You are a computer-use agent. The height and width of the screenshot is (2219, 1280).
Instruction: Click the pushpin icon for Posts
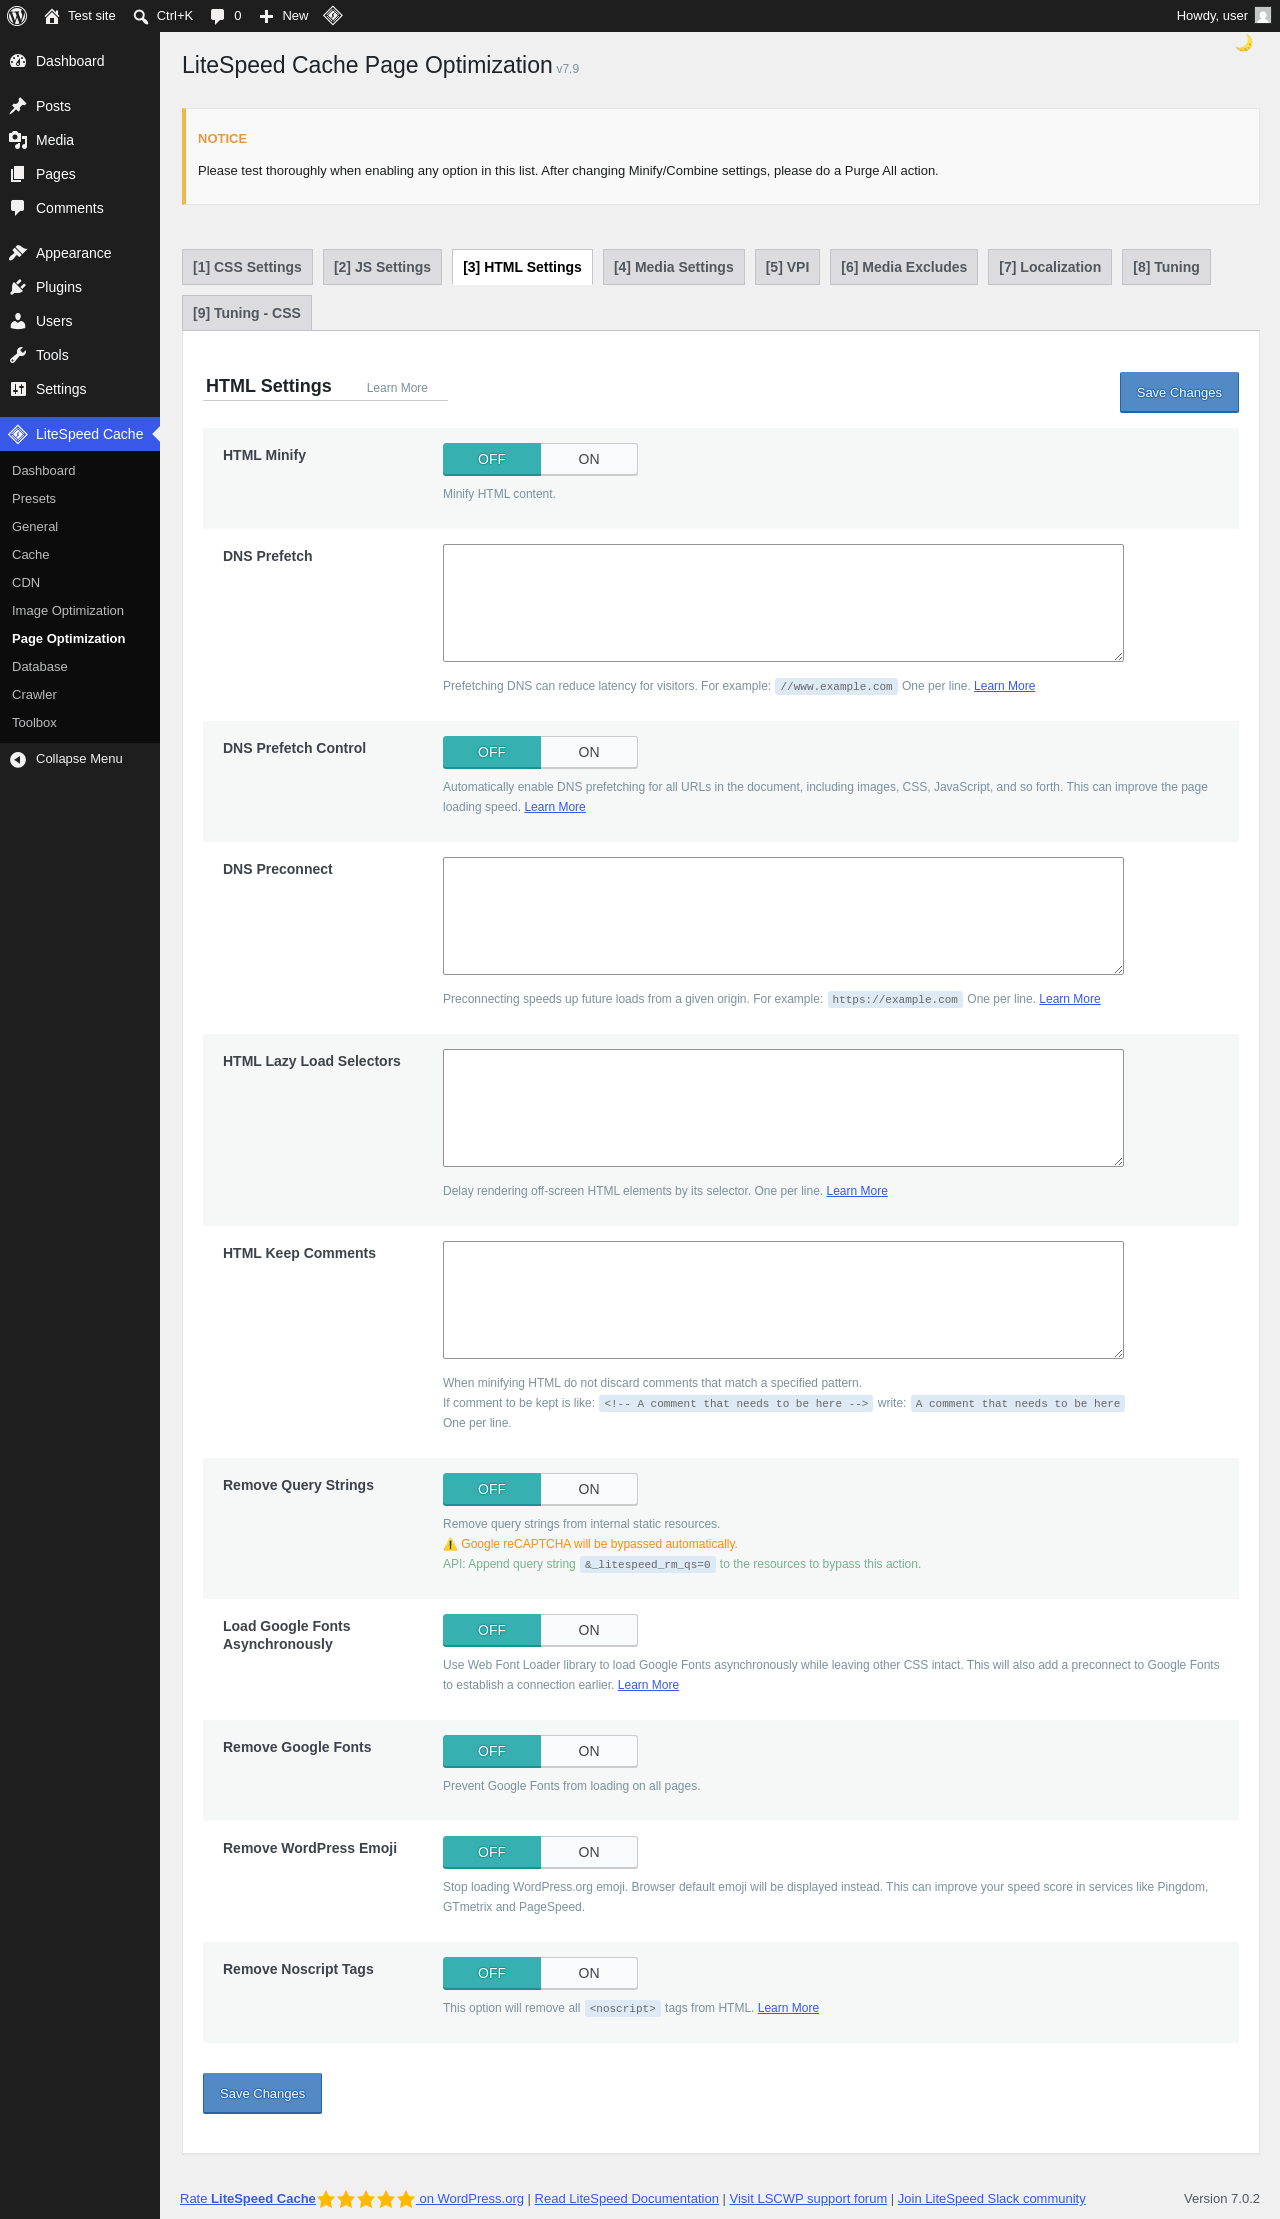[x=18, y=106]
